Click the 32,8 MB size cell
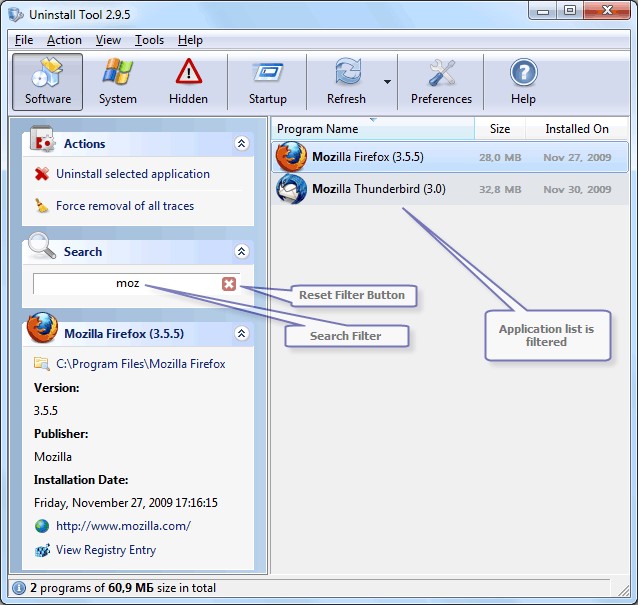Viewport: 638px width, 605px height. (x=500, y=190)
